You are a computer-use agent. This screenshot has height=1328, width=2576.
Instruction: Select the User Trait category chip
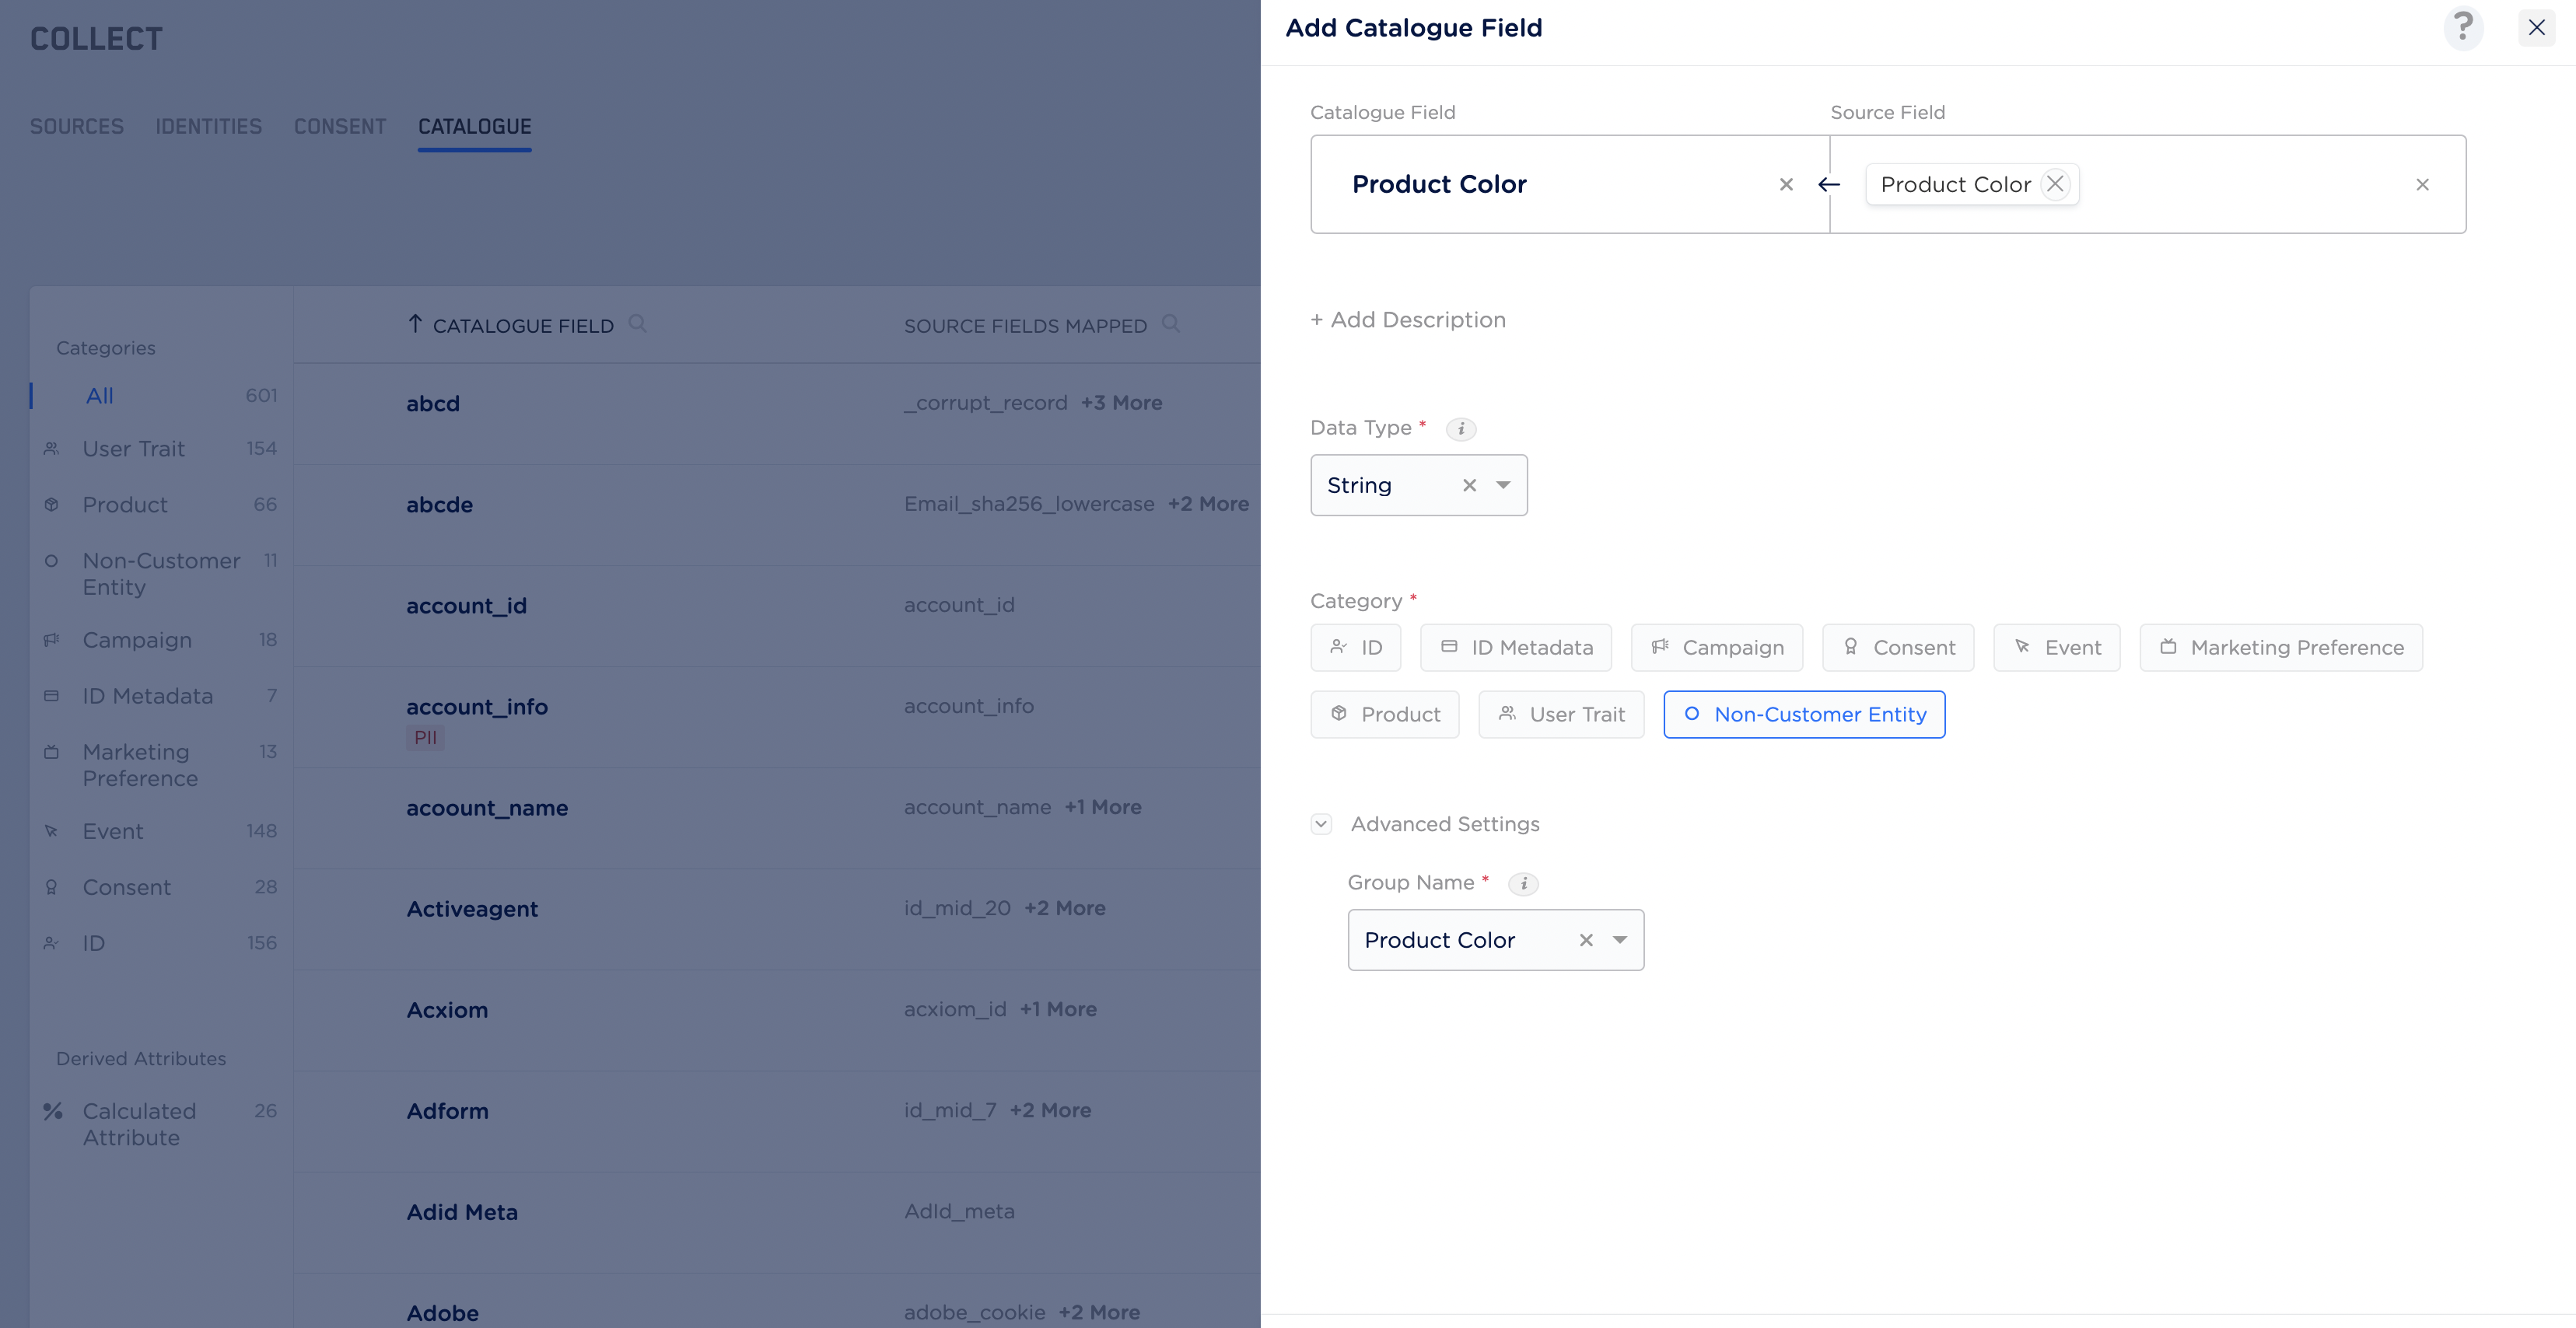(x=1561, y=714)
